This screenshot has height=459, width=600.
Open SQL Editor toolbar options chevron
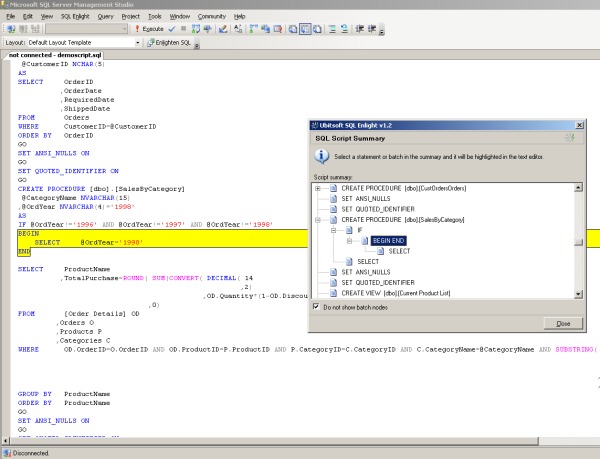click(382, 31)
